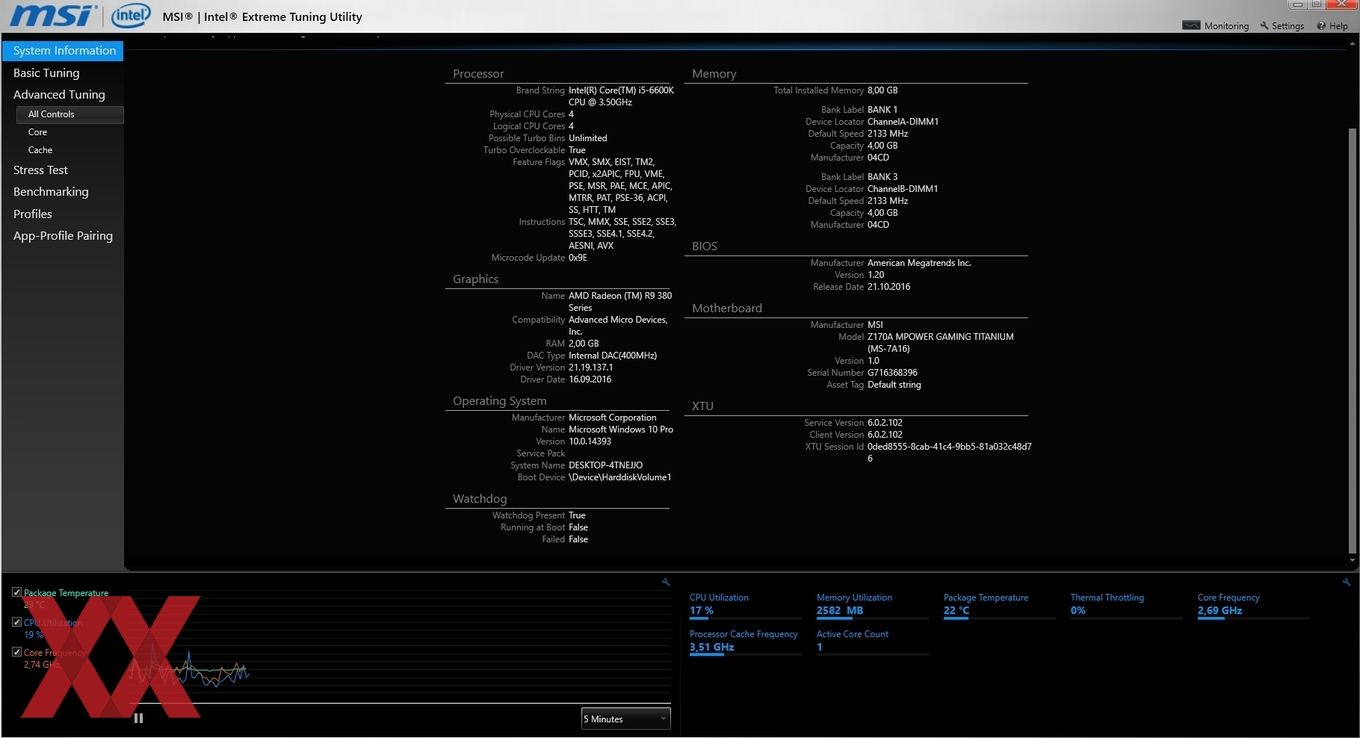The width and height of the screenshot is (1360, 738).
Task: Click the BIOS section heading
Action: (x=705, y=246)
